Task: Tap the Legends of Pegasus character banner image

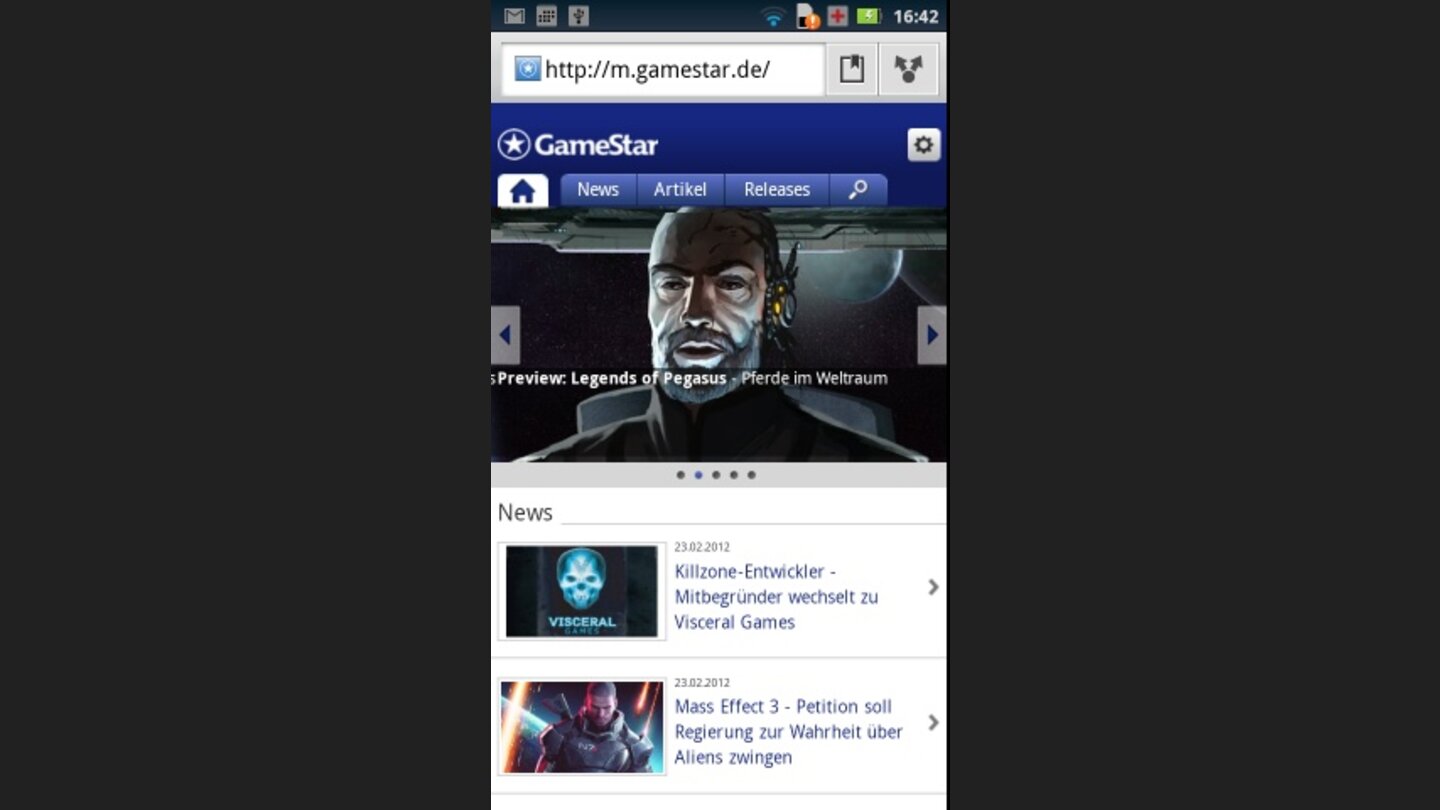Action: pos(718,335)
